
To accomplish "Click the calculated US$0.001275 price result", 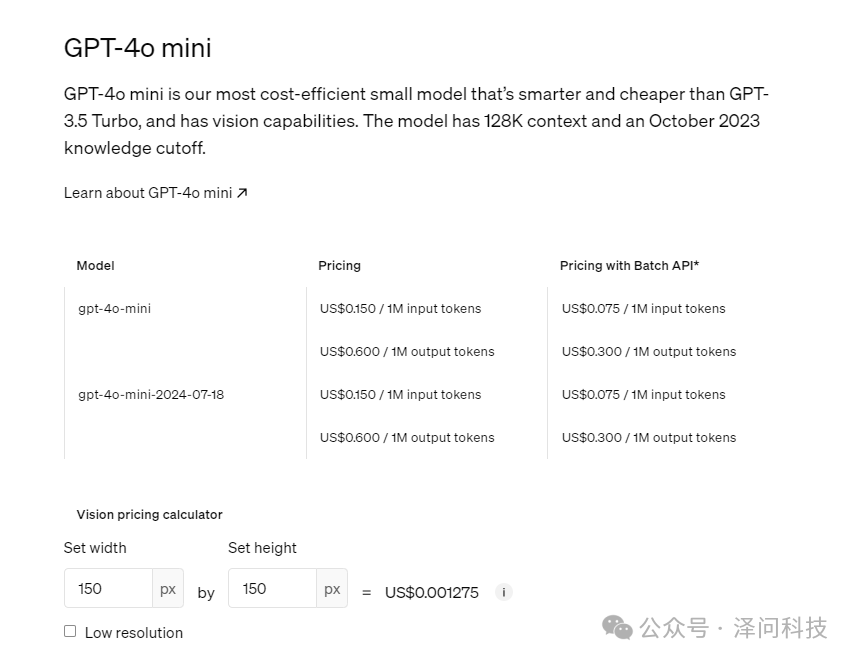I will (432, 592).
